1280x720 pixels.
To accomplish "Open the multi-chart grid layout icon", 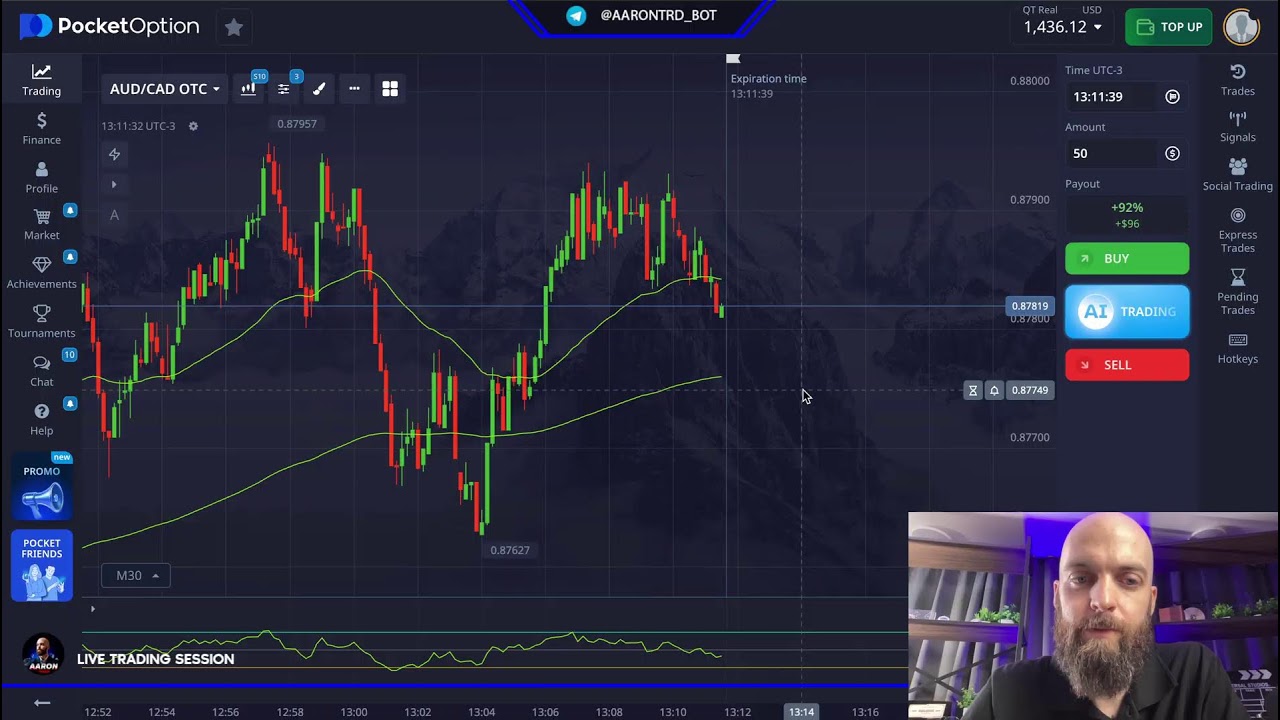I will [x=390, y=89].
